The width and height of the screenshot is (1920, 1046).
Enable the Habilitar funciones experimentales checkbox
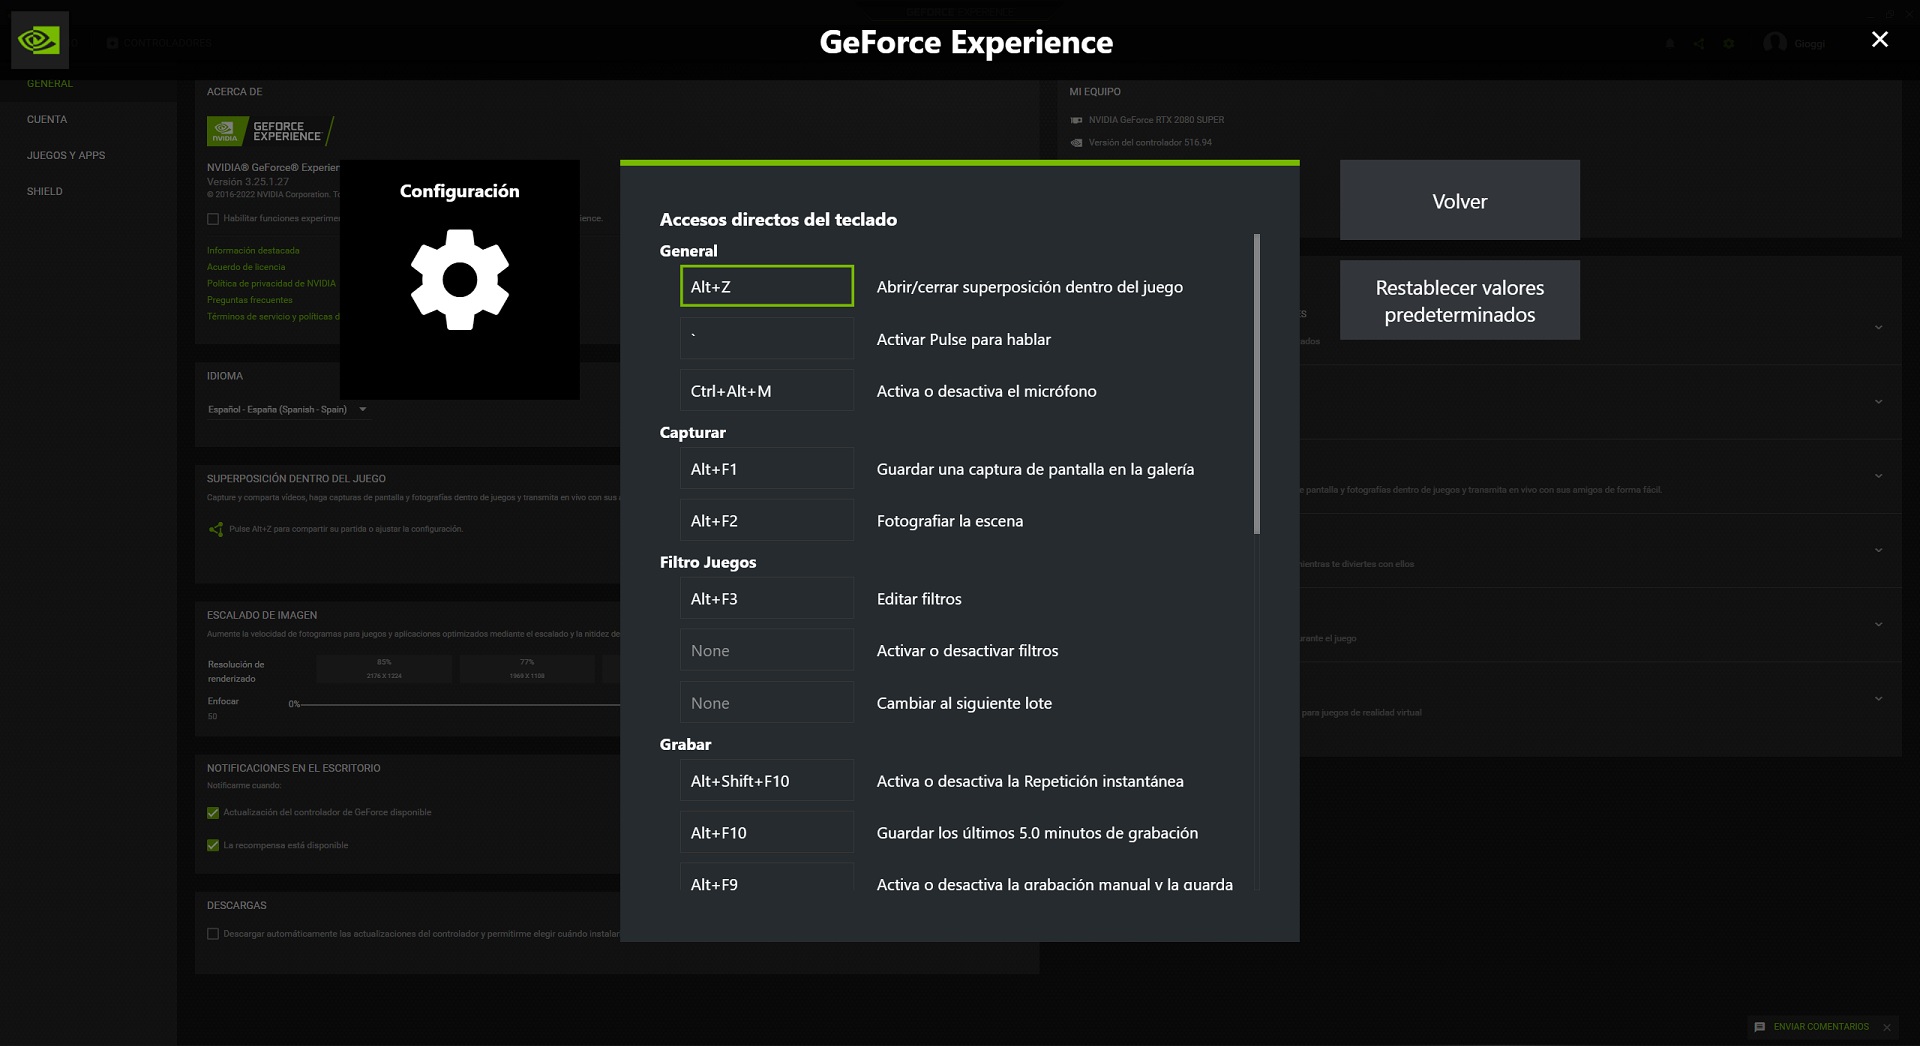point(213,219)
